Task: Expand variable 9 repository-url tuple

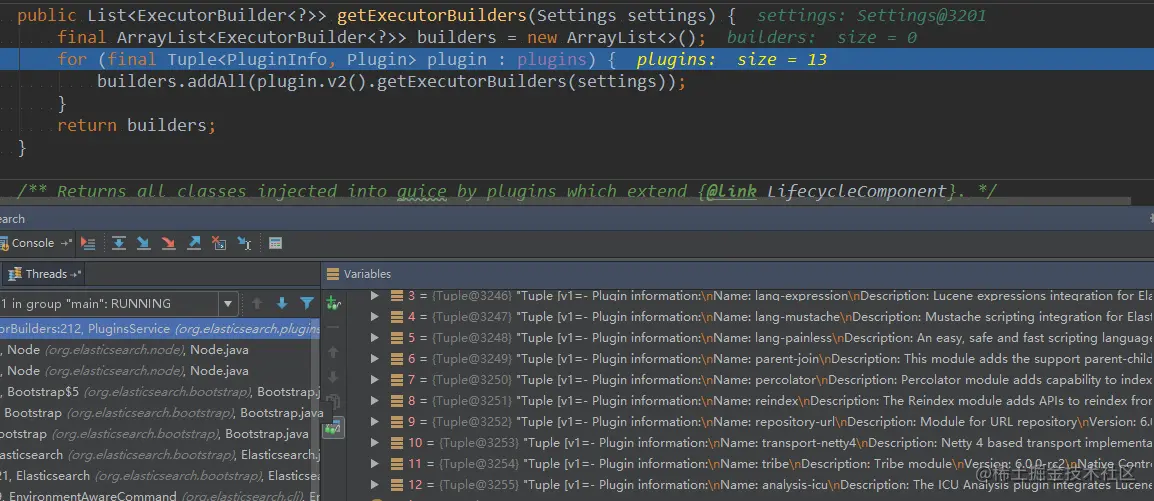Action: click(375, 422)
